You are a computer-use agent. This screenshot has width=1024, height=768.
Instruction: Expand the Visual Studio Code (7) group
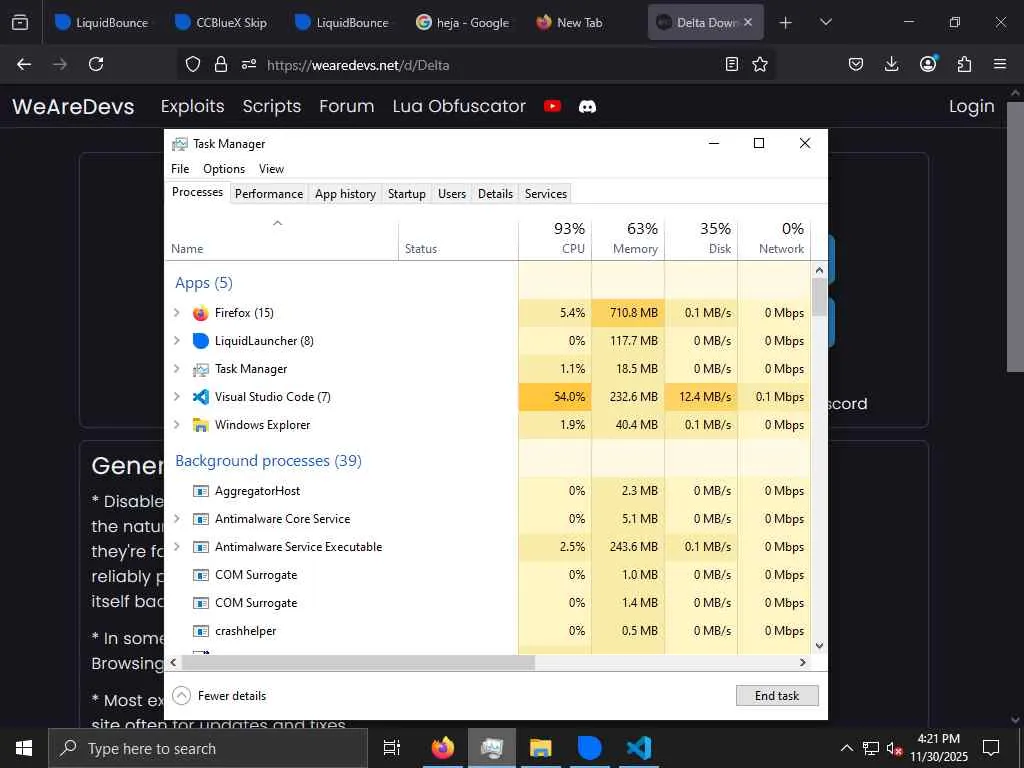176,396
